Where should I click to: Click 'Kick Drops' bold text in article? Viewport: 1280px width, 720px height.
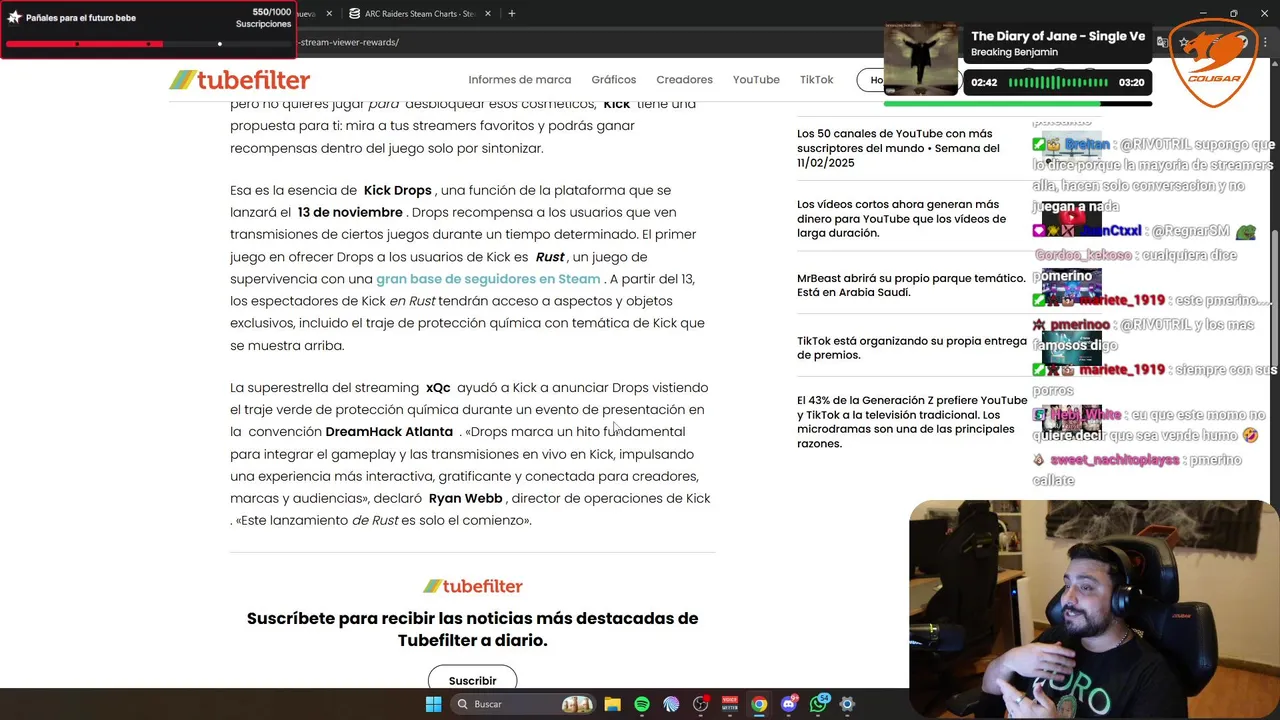coord(397,190)
